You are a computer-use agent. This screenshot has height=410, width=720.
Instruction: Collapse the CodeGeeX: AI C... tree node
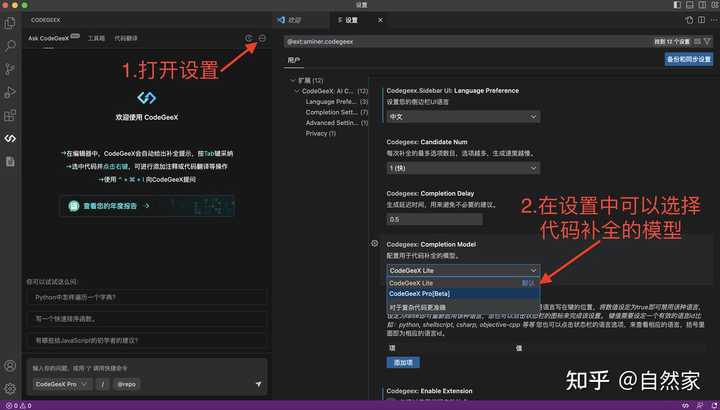coord(297,91)
